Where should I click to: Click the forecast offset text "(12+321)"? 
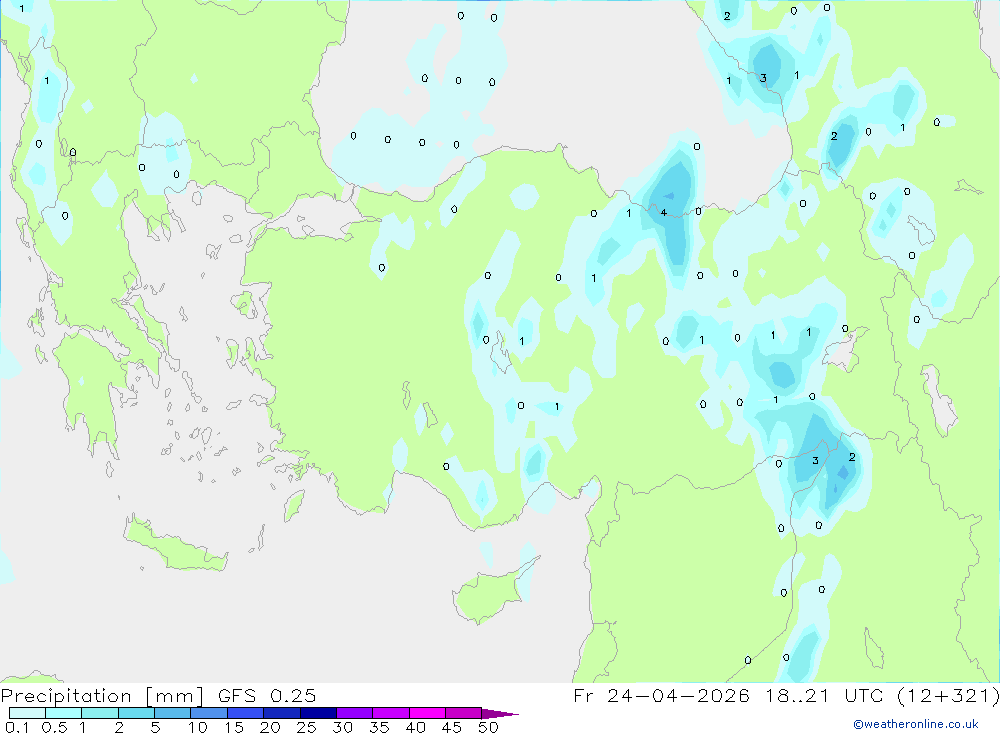[948, 695]
